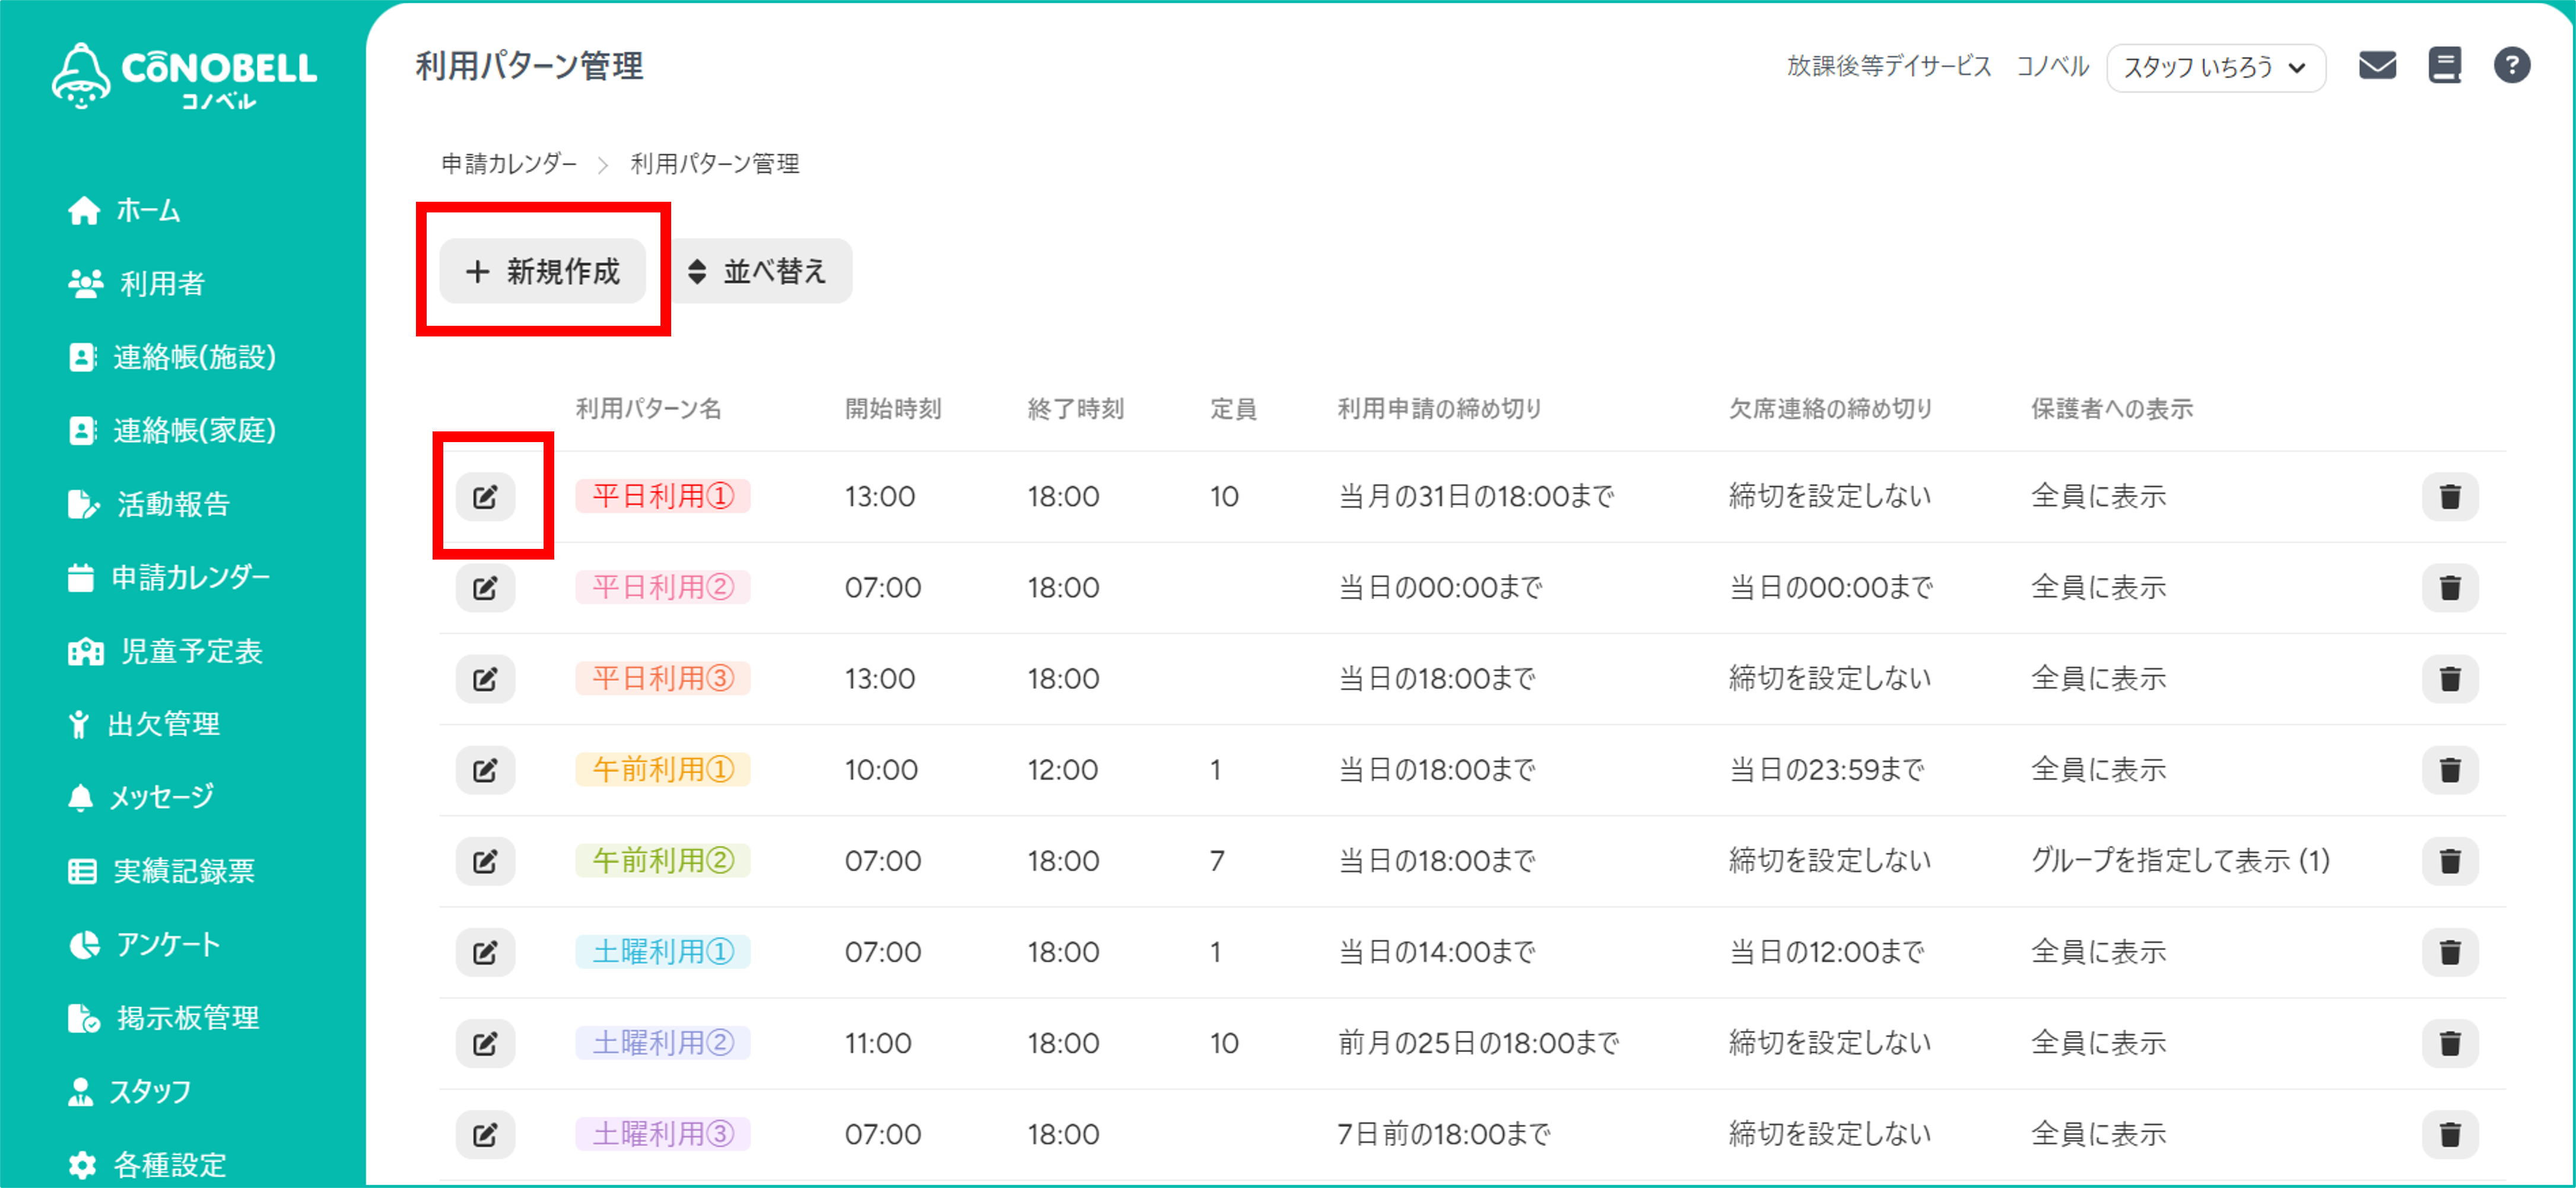The image size is (2576, 1188).
Task: Click the 午前利用② pattern label
Action: 663,861
